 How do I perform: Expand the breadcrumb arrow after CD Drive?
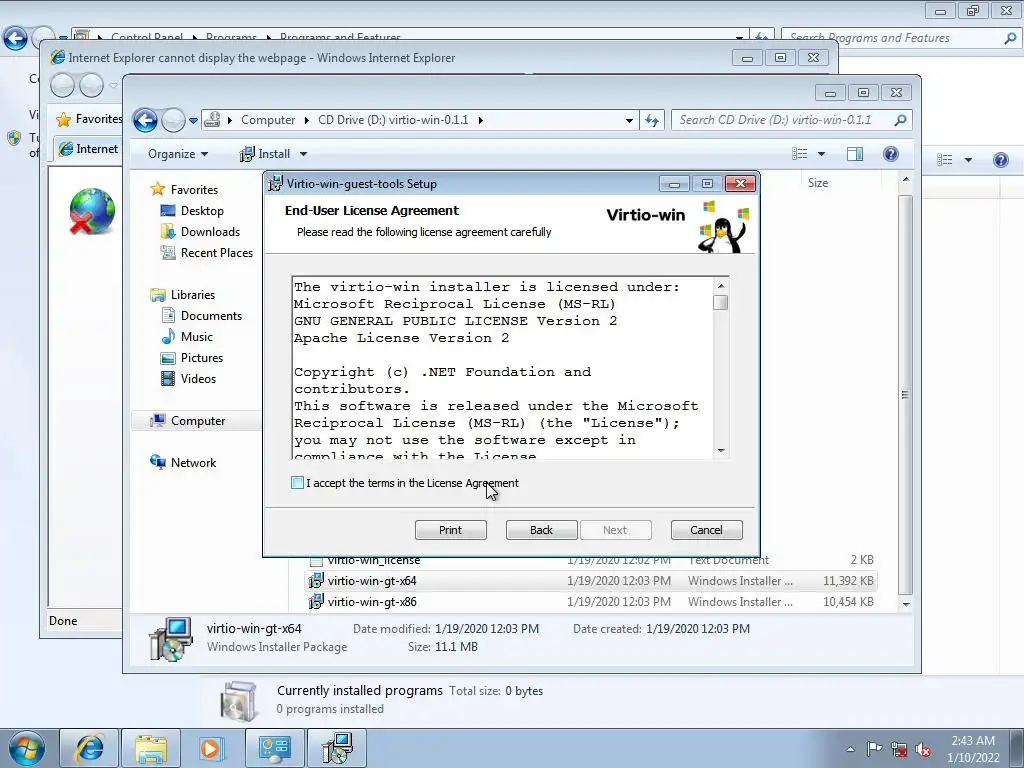click(481, 120)
